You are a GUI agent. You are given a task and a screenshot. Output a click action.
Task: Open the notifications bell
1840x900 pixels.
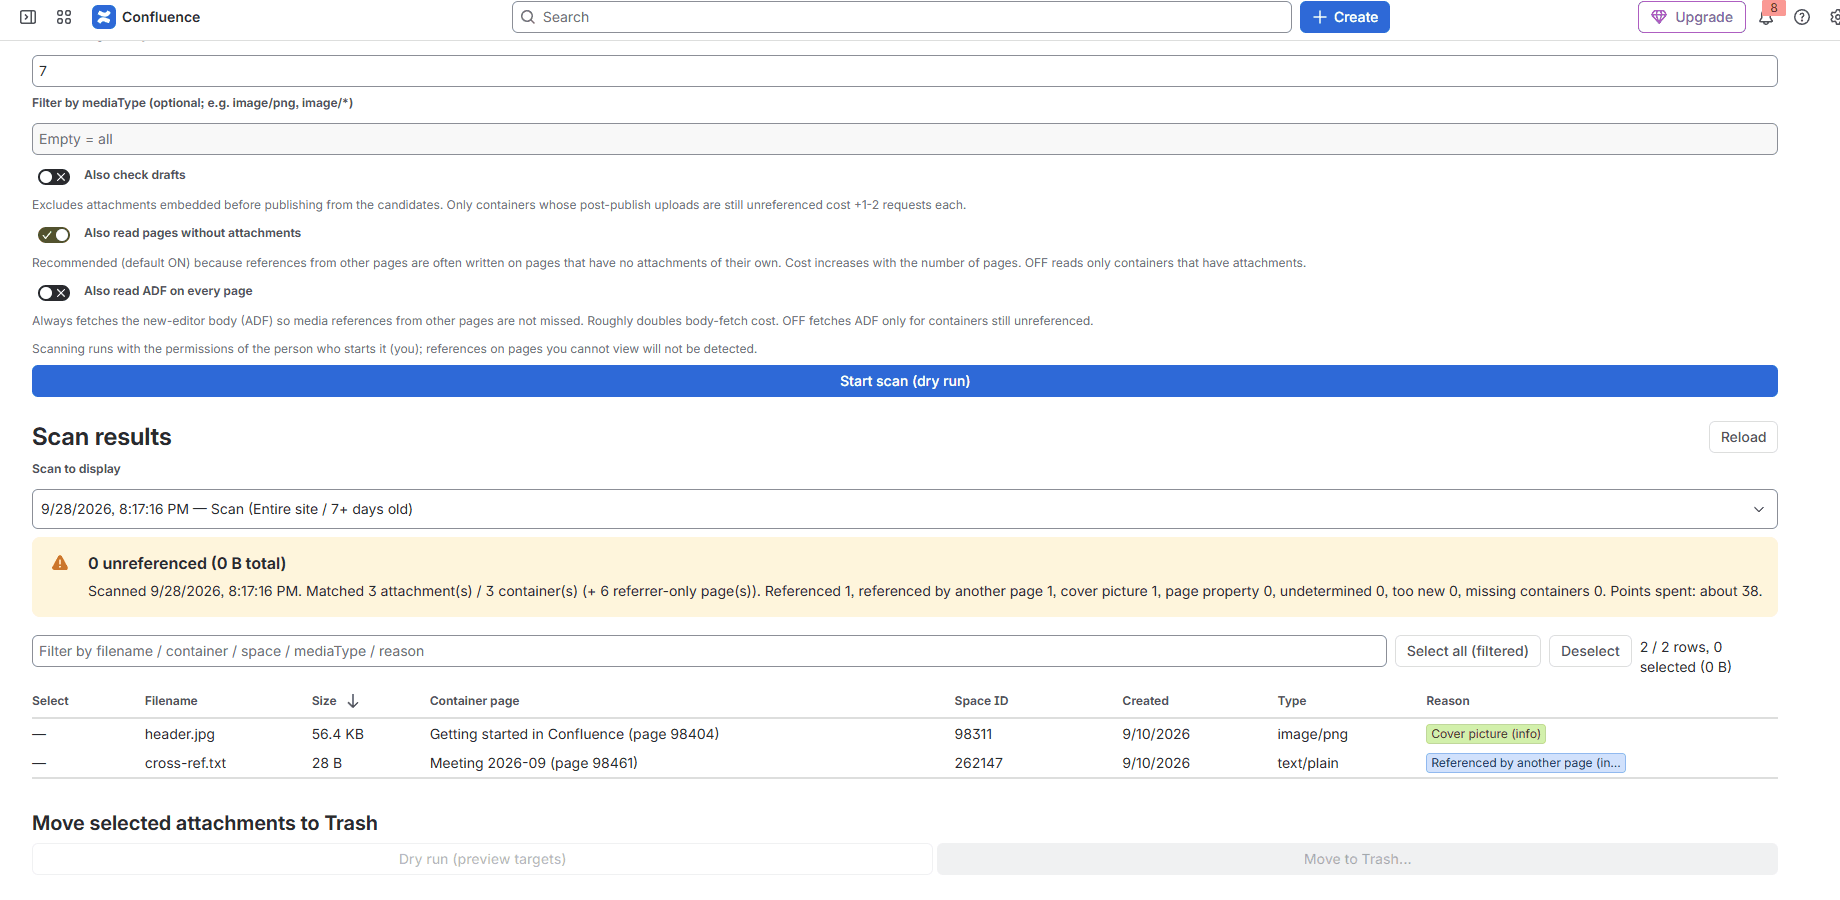(x=1766, y=17)
